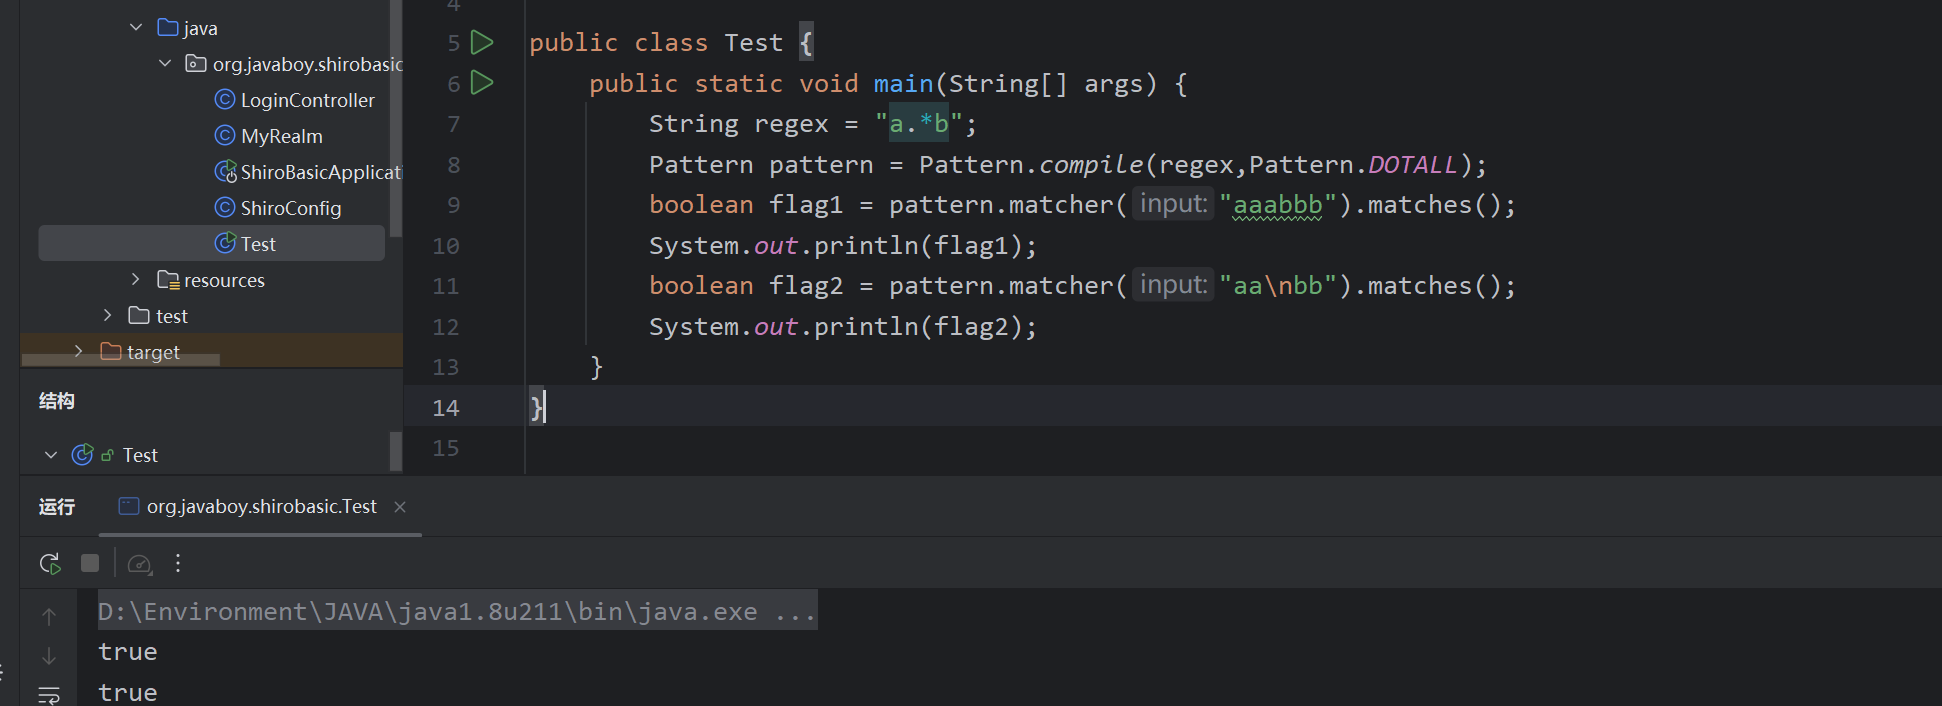Image resolution: width=1942 pixels, height=706 pixels.
Task: Click the java folder icon
Action: (168, 28)
